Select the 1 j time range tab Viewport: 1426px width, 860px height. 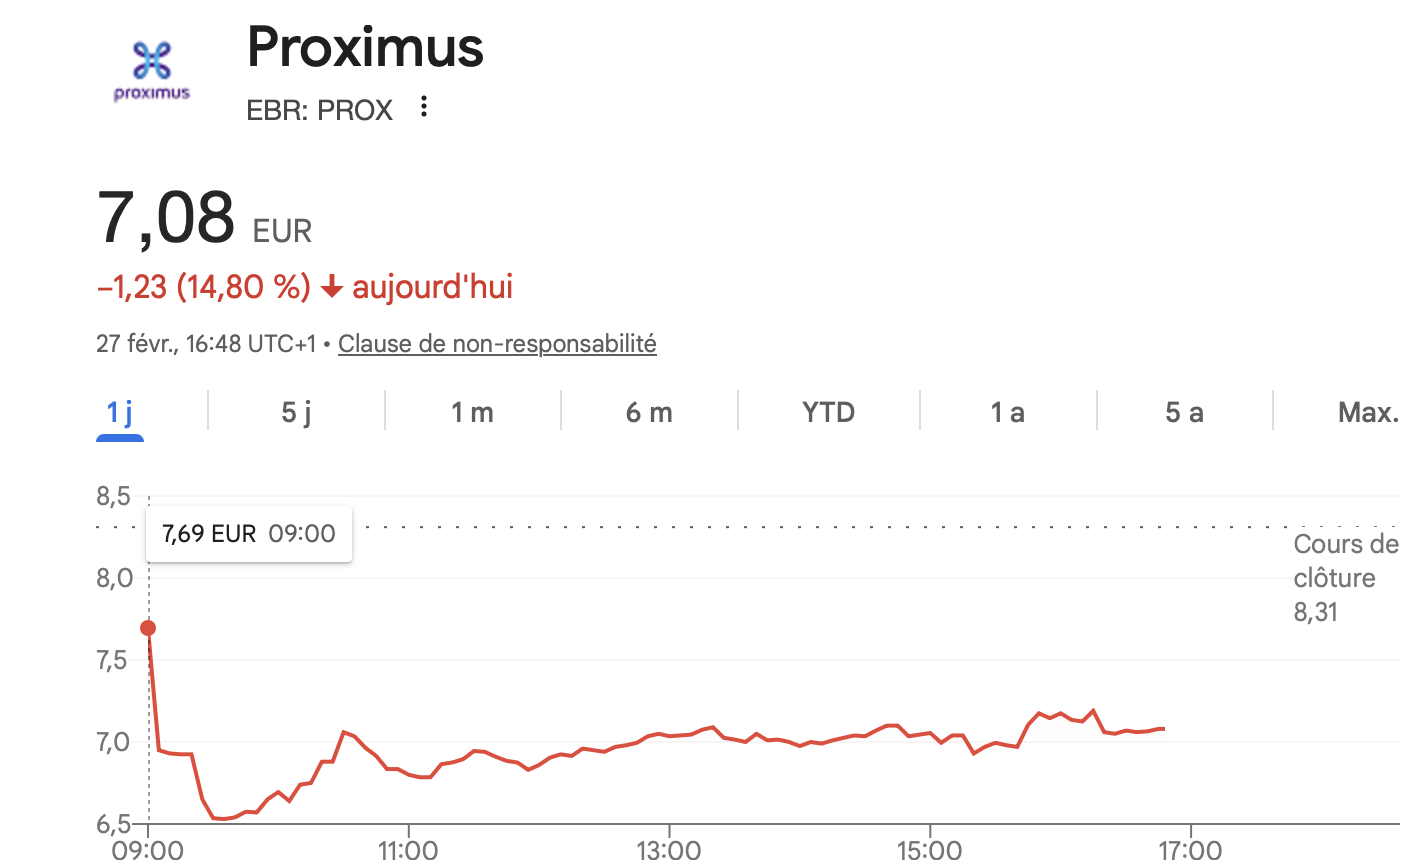tap(120, 412)
